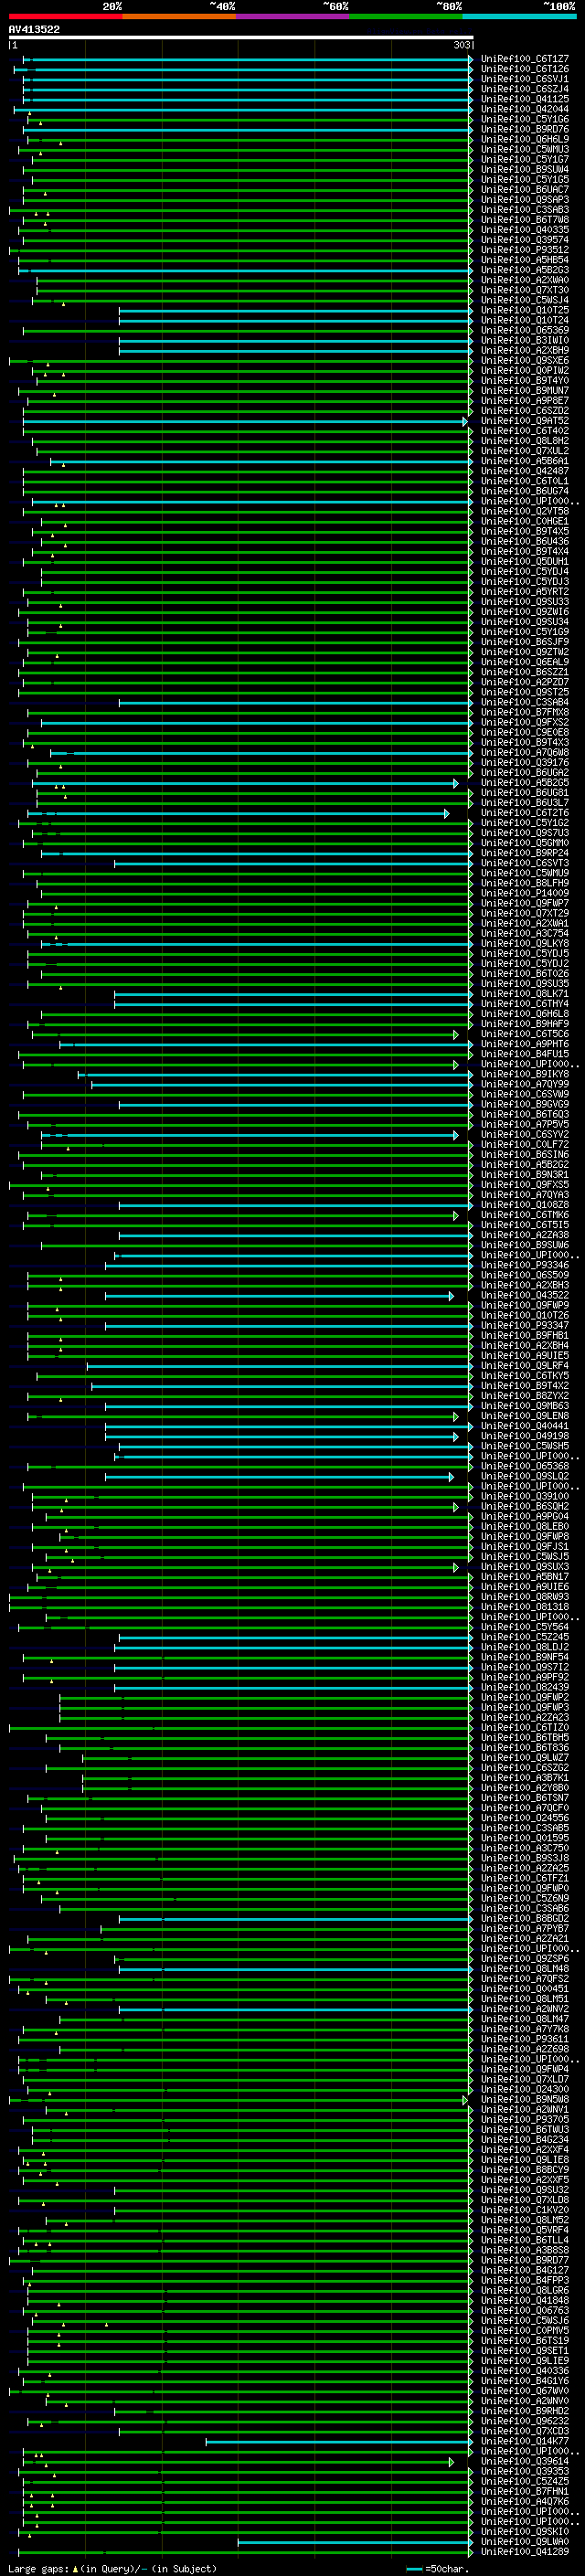Image resolution: width=585 pixels, height=2576 pixels.
Task: Open the UniRef100_P93512 entry
Action: 525,250
